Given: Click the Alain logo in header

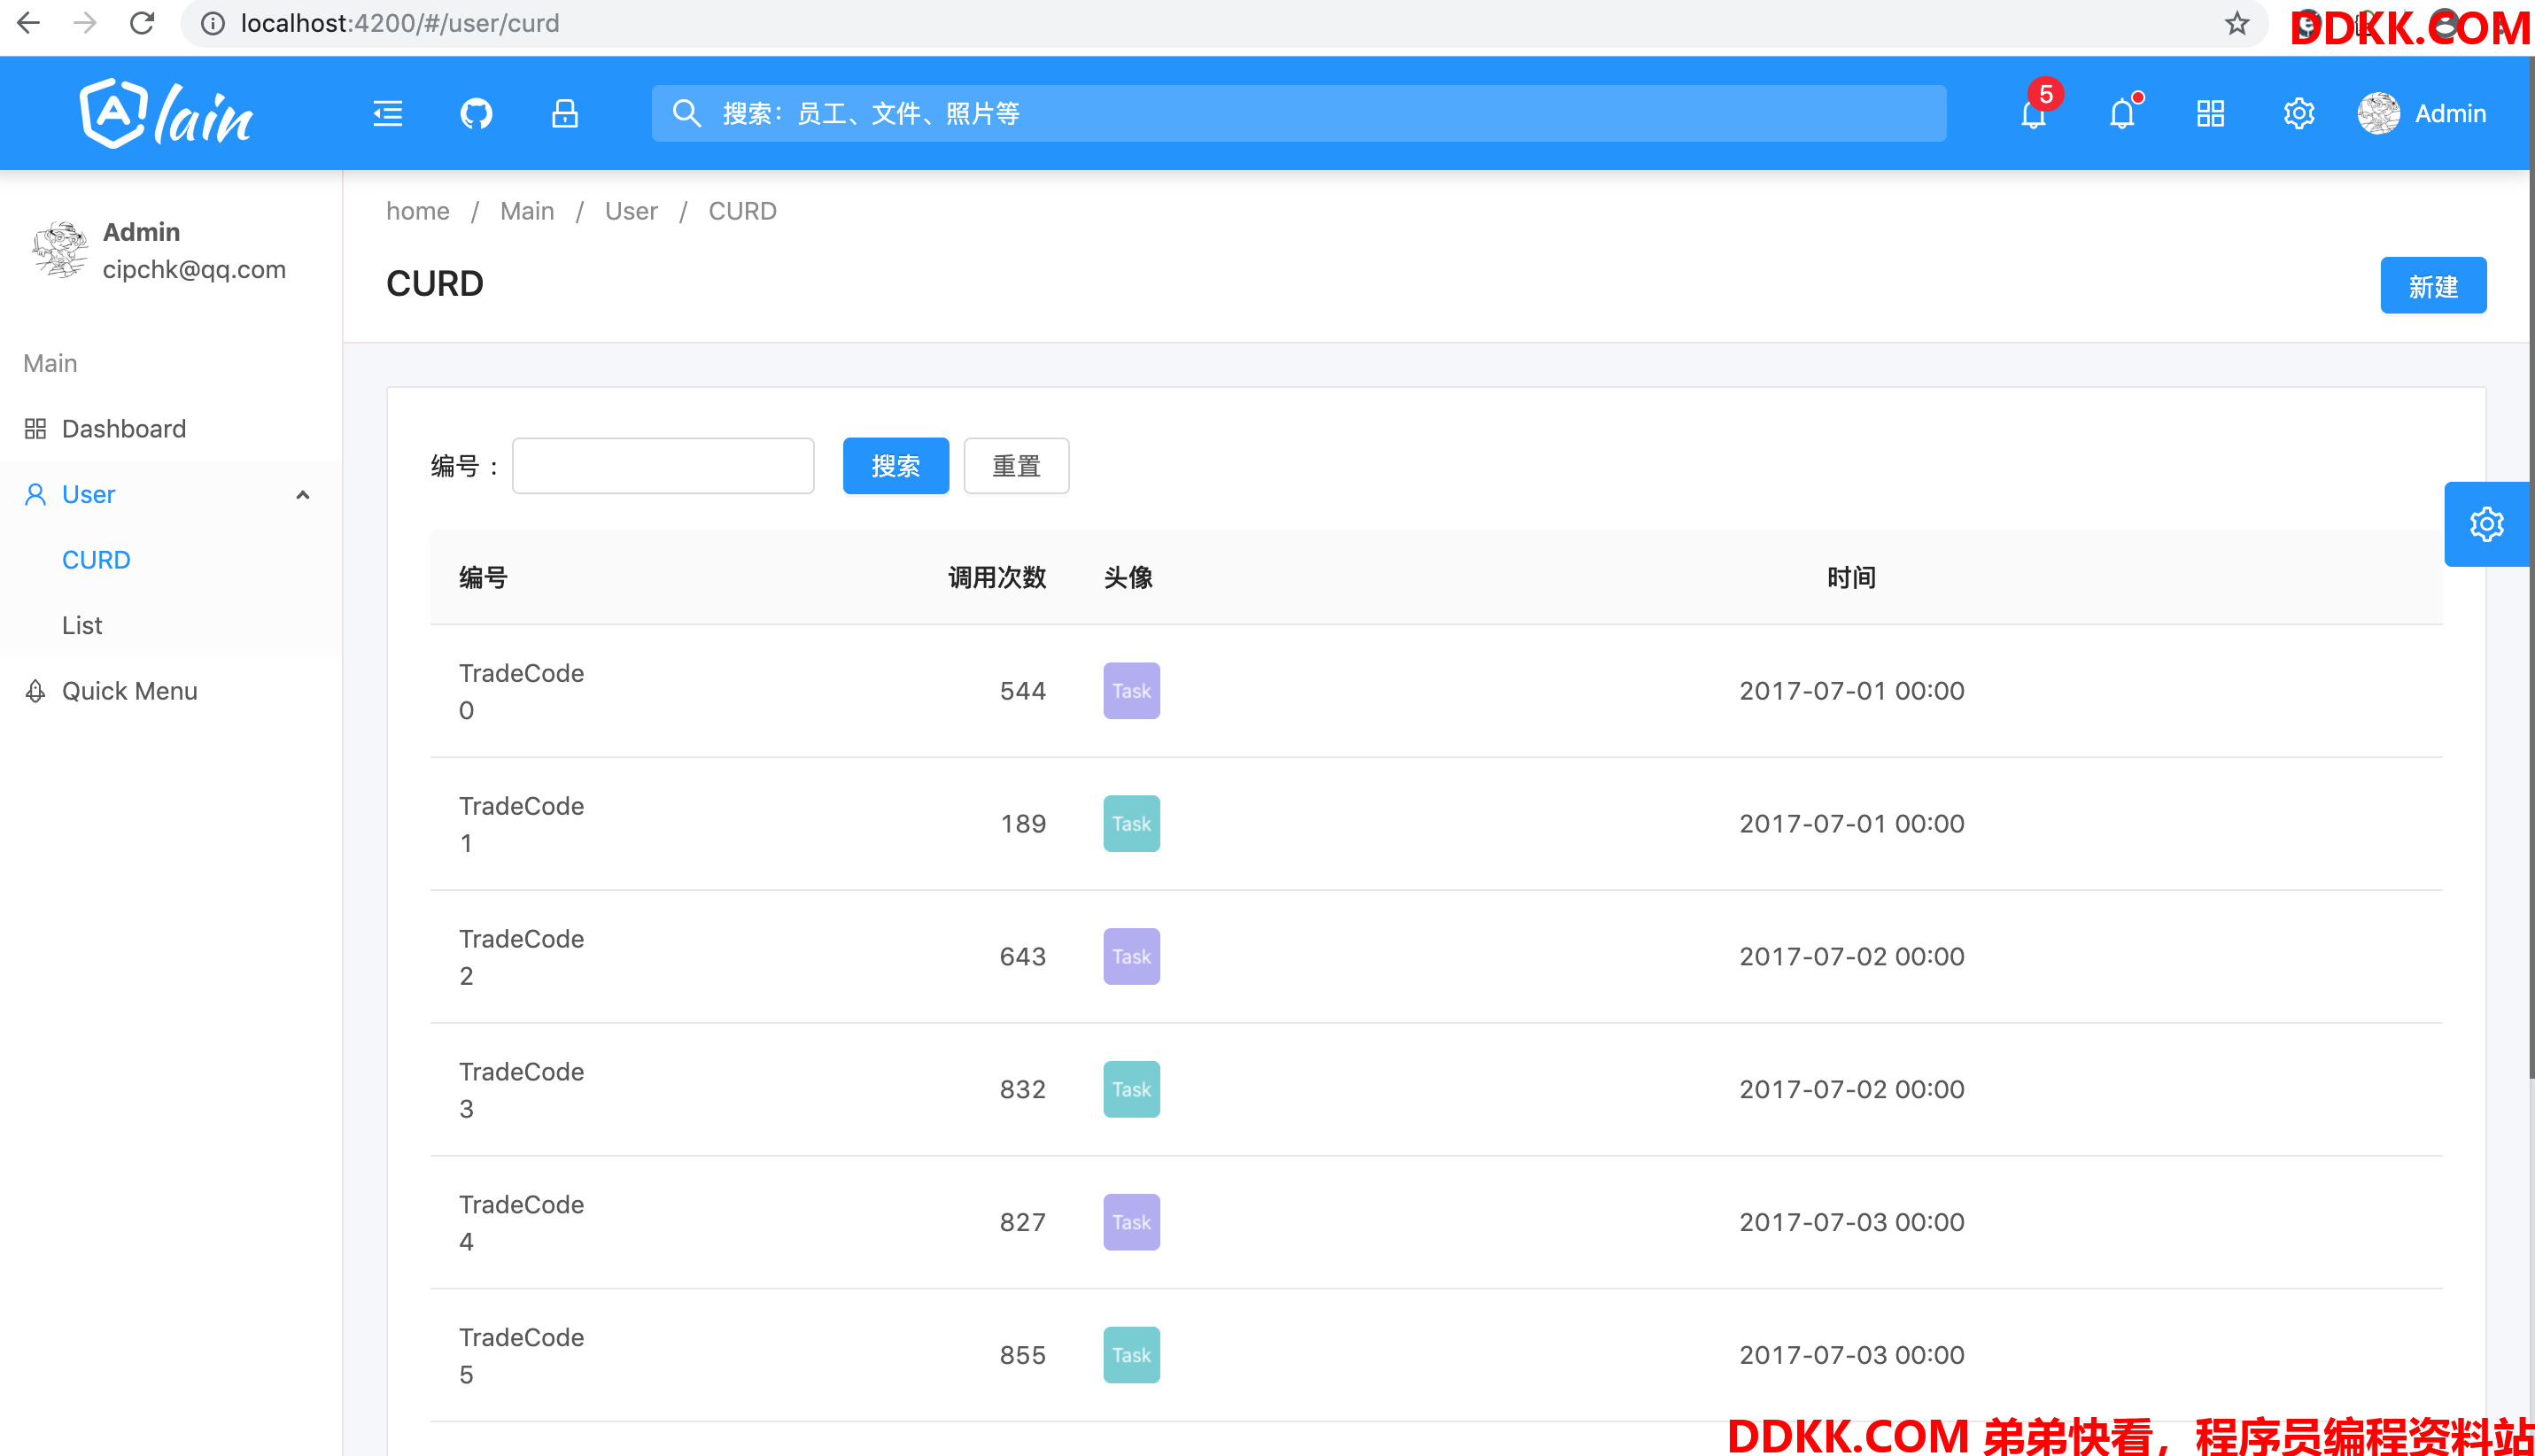Looking at the screenshot, I should click(x=166, y=113).
